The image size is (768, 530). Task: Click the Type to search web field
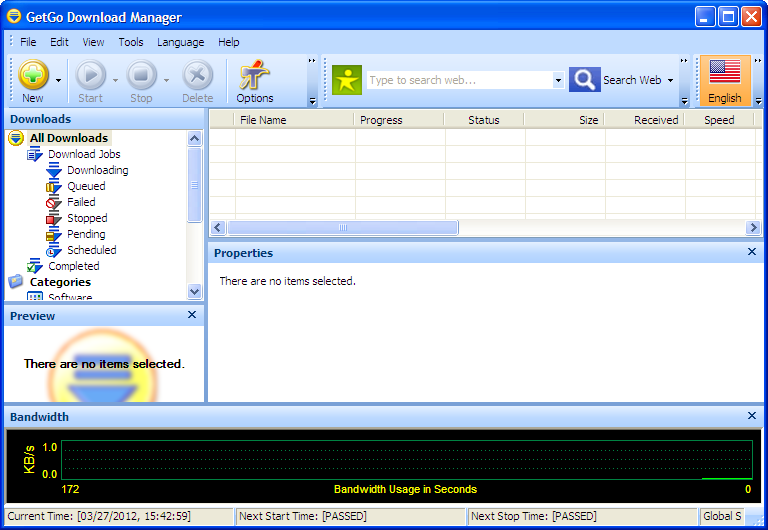pos(458,80)
